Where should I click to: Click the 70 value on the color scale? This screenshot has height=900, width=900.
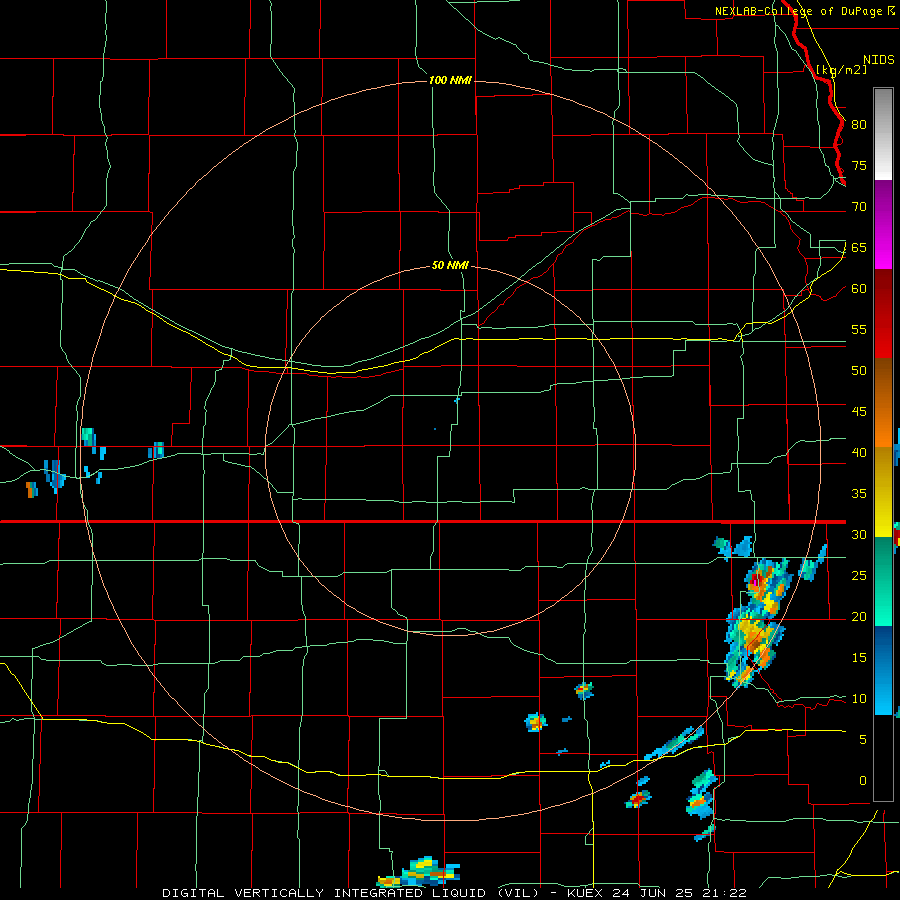tap(859, 207)
